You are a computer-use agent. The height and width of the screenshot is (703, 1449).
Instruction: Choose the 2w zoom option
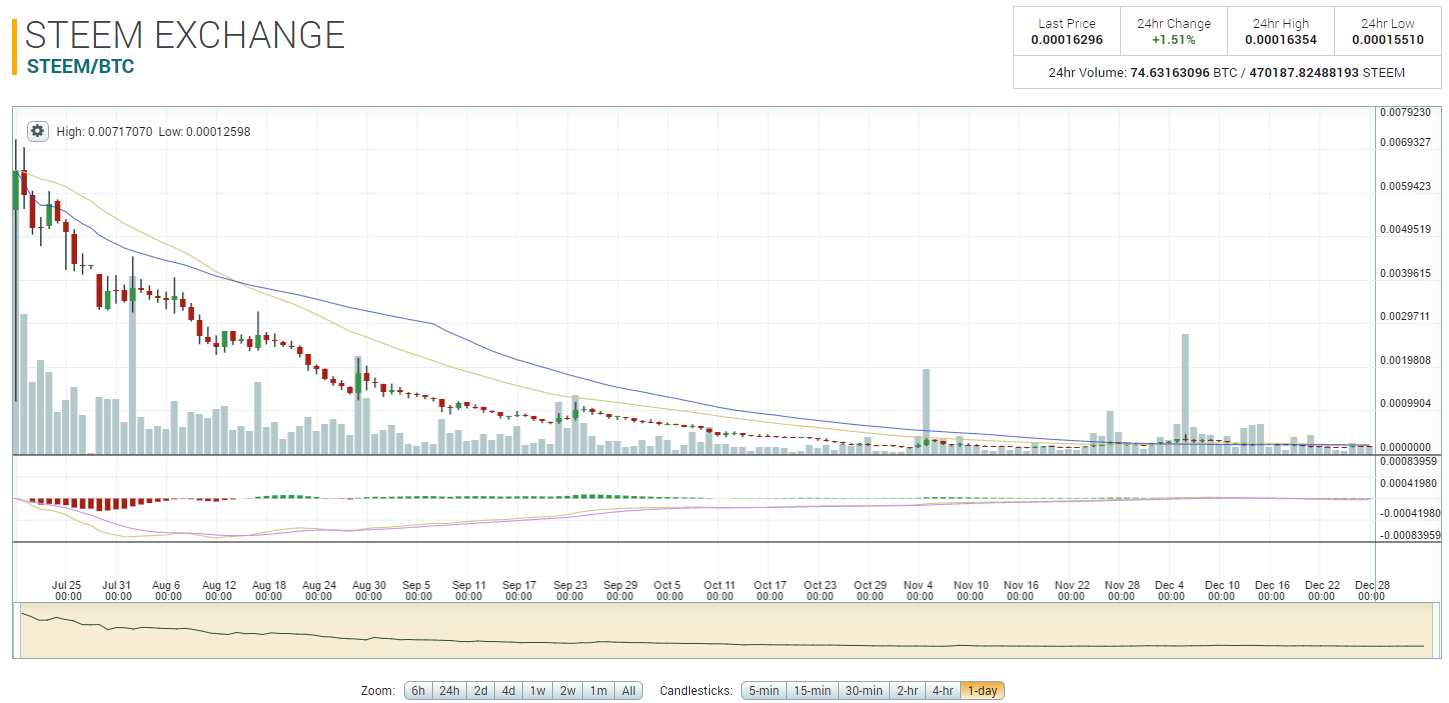(568, 690)
